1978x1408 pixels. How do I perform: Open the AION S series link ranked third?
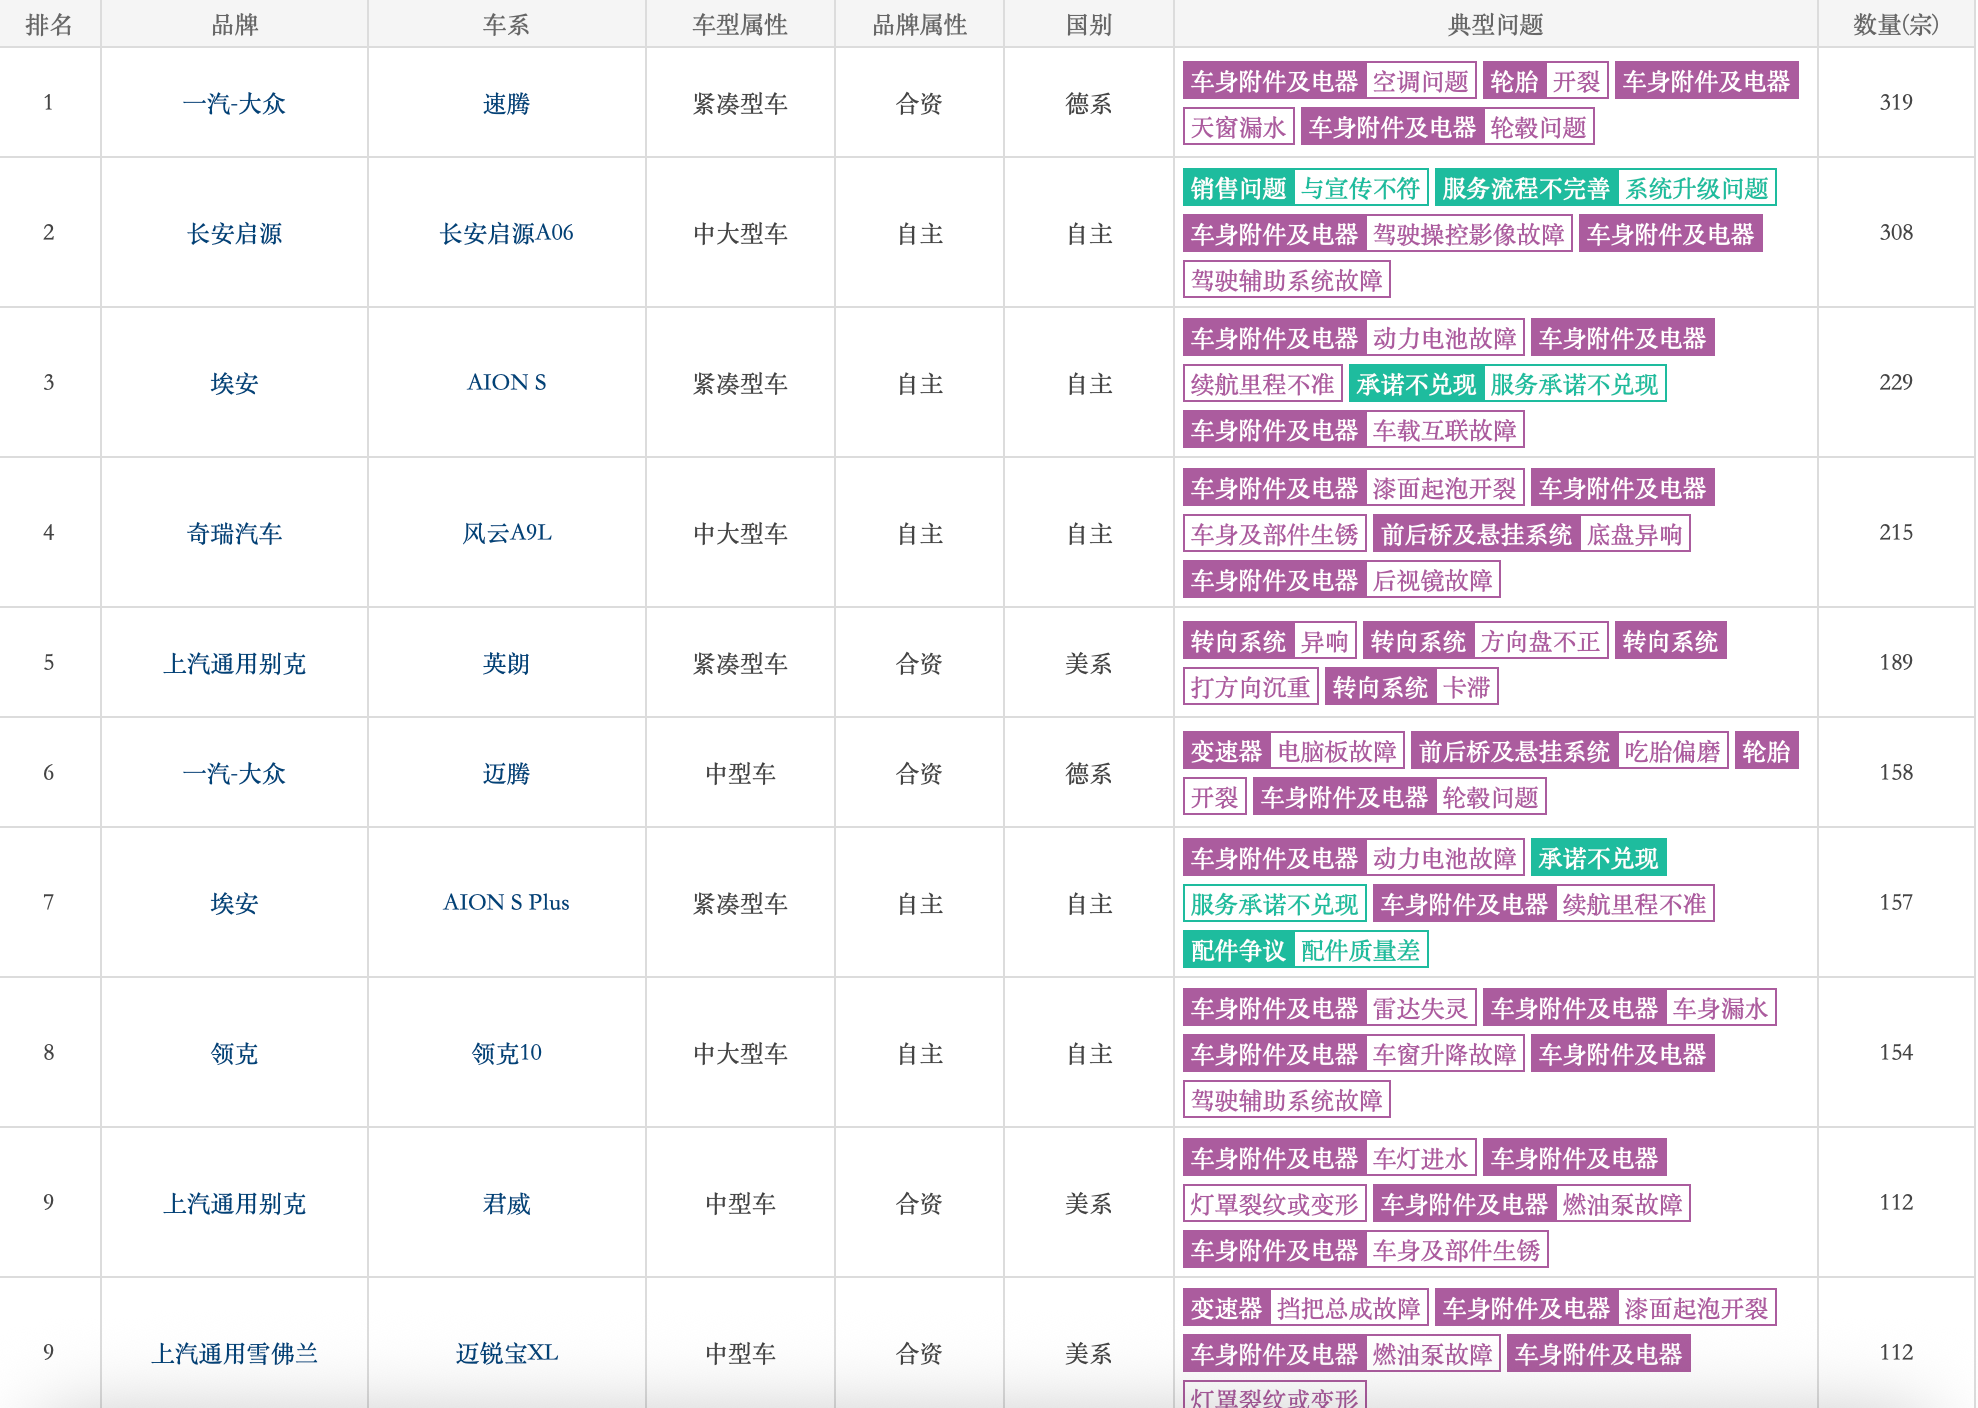(506, 382)
